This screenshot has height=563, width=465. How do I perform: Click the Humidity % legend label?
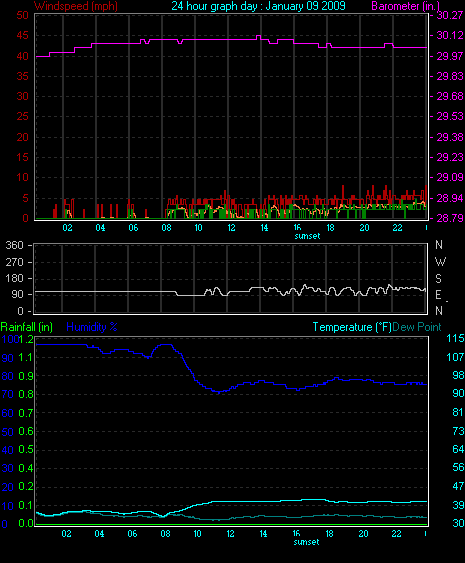[92, 327]
